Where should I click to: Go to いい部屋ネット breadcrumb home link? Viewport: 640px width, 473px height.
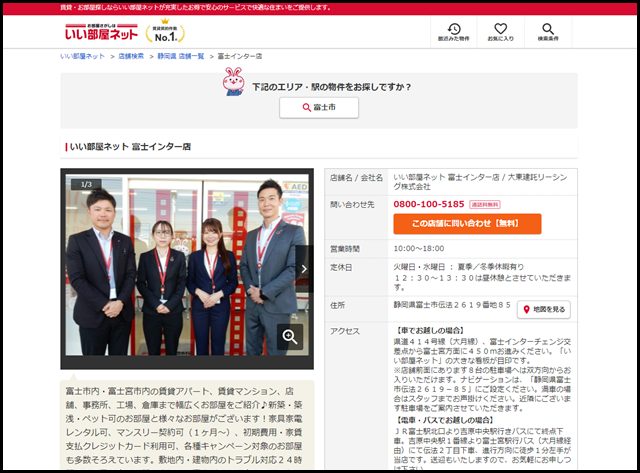[82, 57]
